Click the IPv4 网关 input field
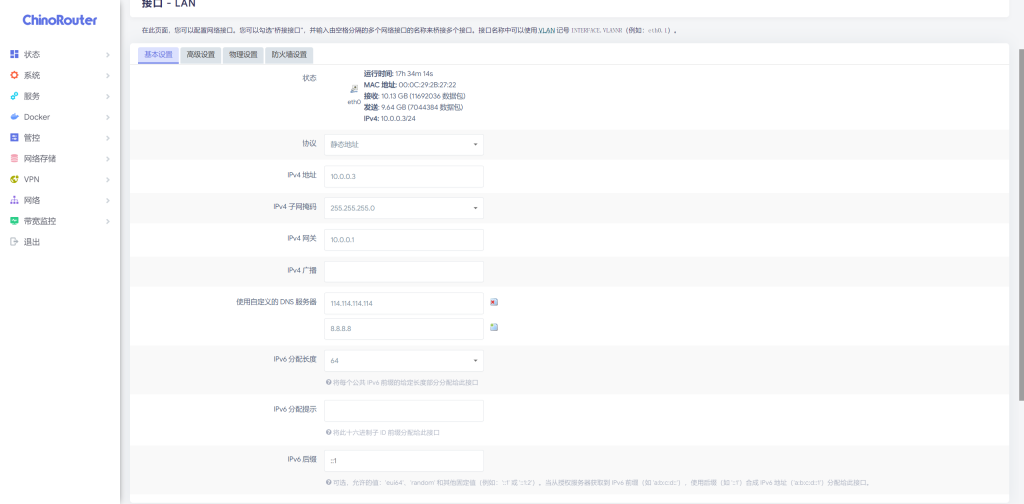The image size is (1024, 504). [404, 240]
